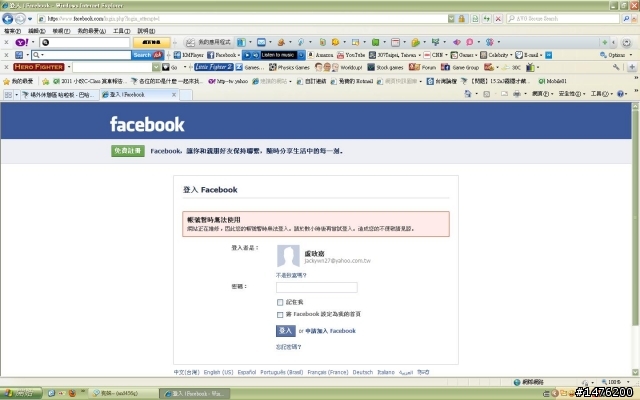Click the IE search box field
Image resolution: width=640 pixels, height=400 pixels.
pos(564,18)
